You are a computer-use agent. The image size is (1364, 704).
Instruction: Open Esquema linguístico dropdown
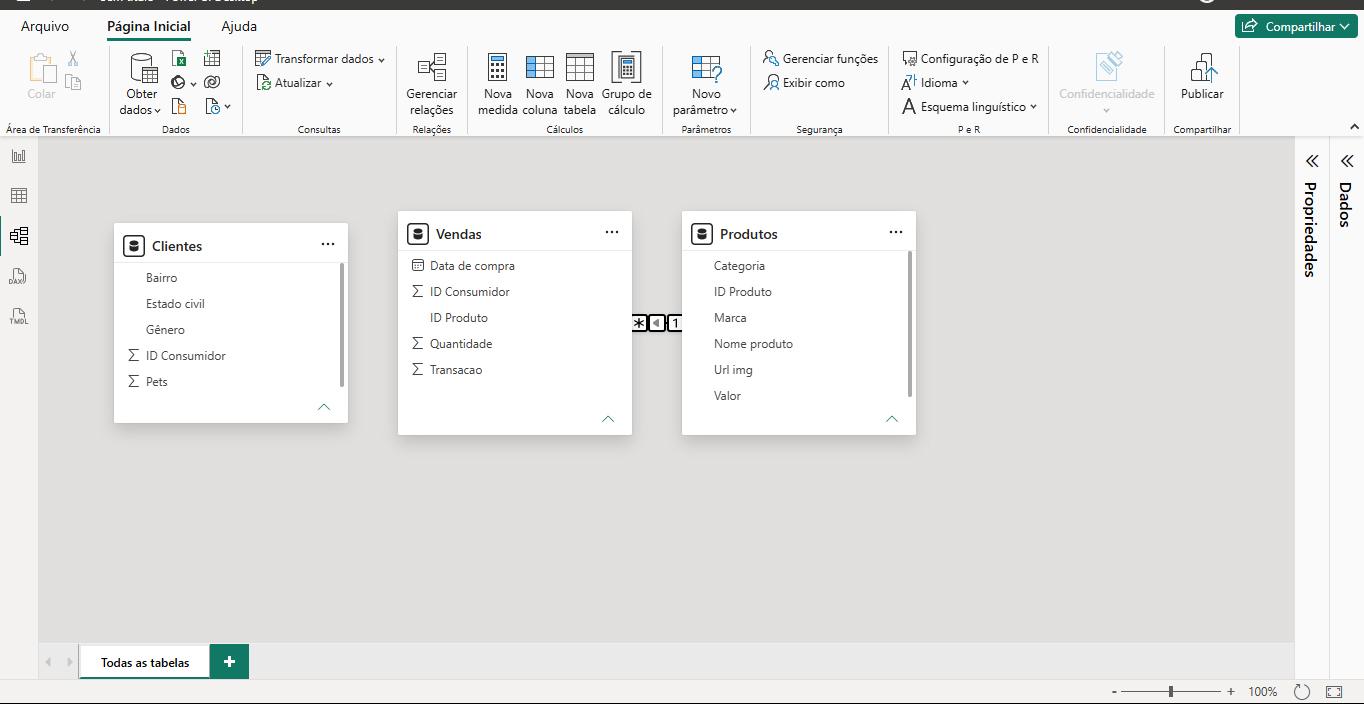coord(969,107)
